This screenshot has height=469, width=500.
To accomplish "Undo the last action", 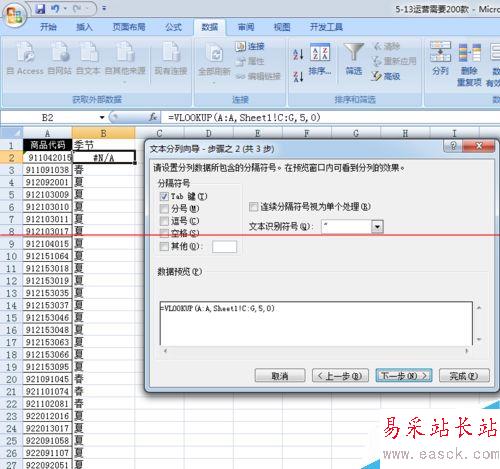I will (55, 9).
